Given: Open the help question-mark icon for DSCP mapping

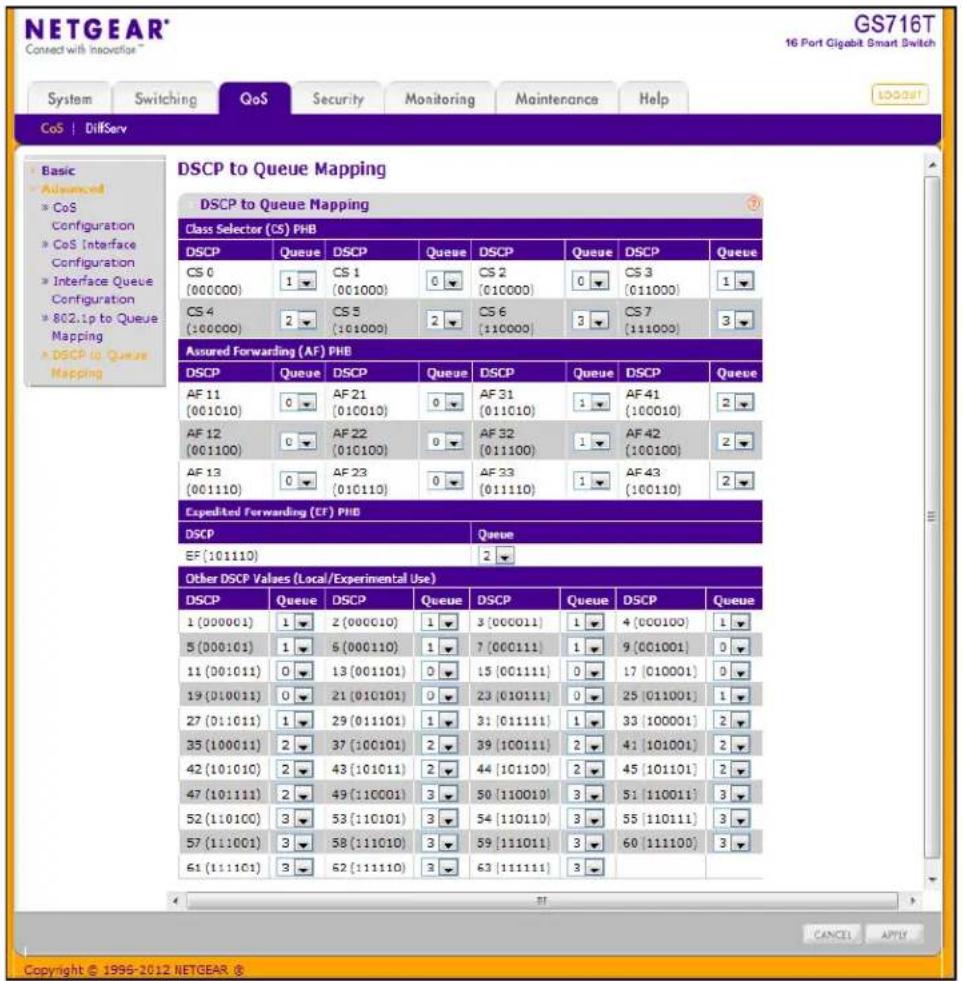Looking at the screenshot, I should [753, 204].
